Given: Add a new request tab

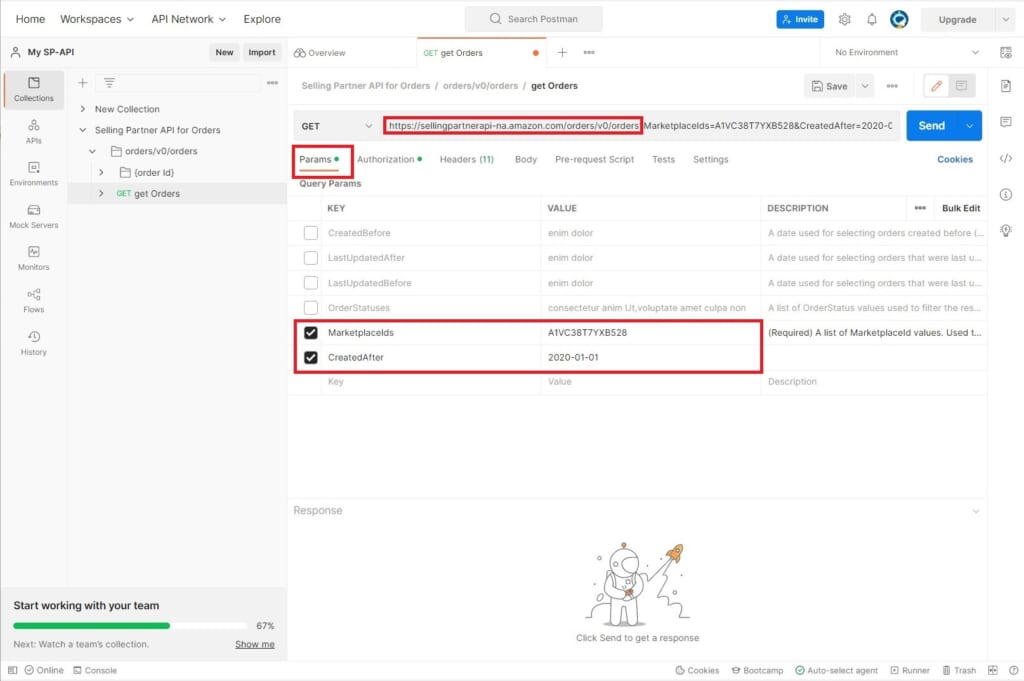Looking at the screenshot, I should pos(562,52).
